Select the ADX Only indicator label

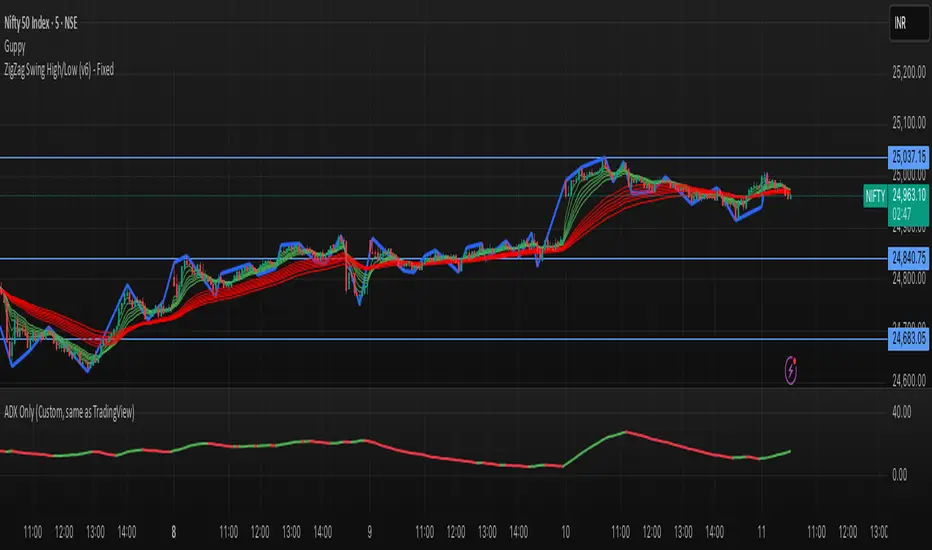click(70, 412)
